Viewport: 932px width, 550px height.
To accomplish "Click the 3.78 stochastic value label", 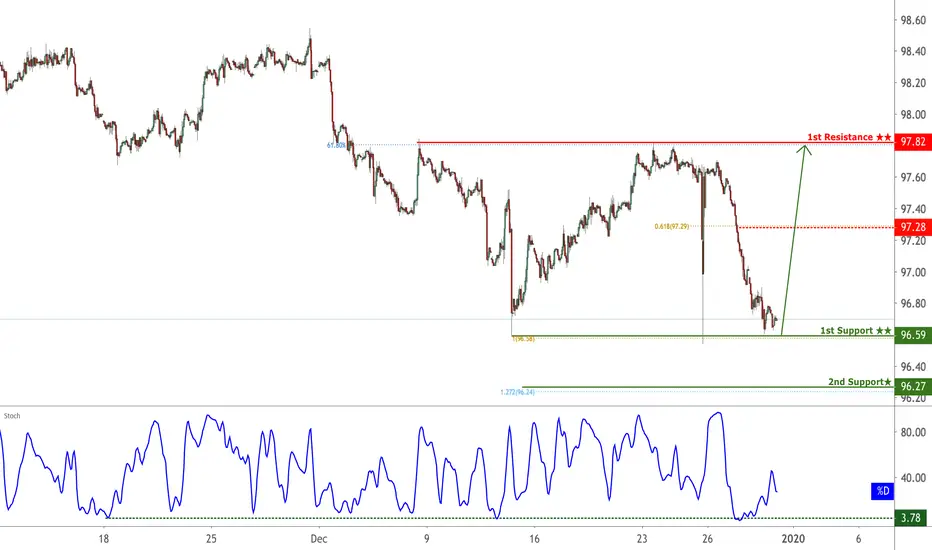I will coord(911,518).
